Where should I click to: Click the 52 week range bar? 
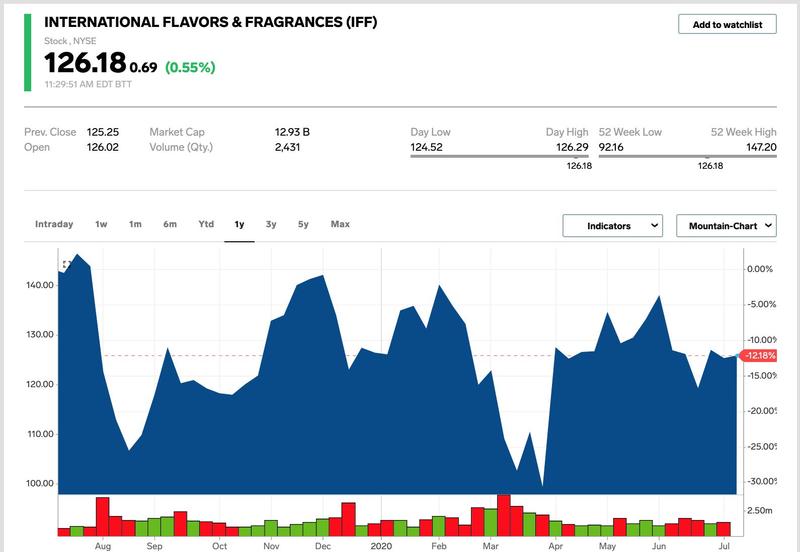click(x=687, y=156)
